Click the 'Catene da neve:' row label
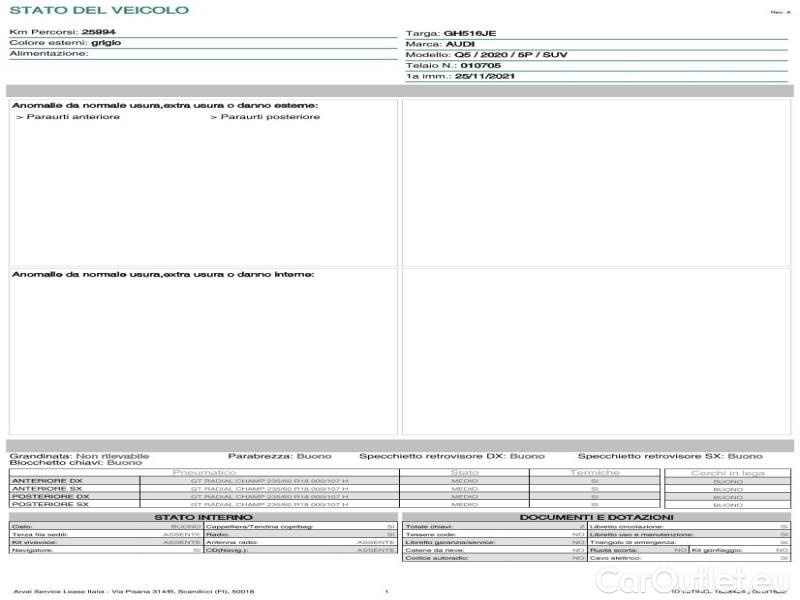800x600 pixels. point(435,550)
